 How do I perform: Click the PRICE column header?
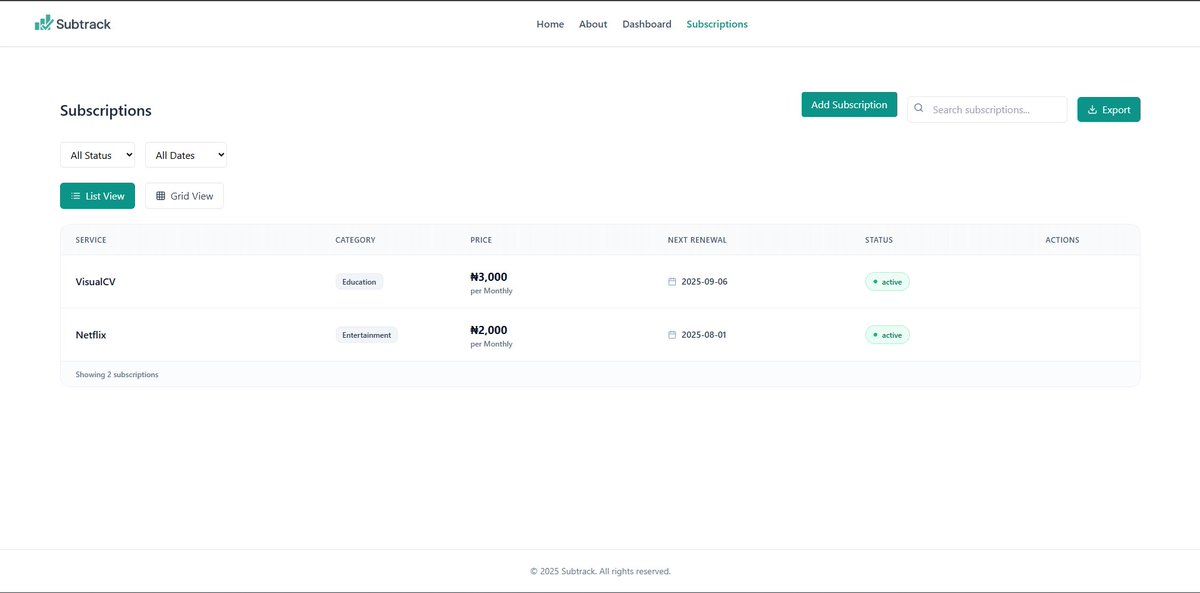coord(481,240)
